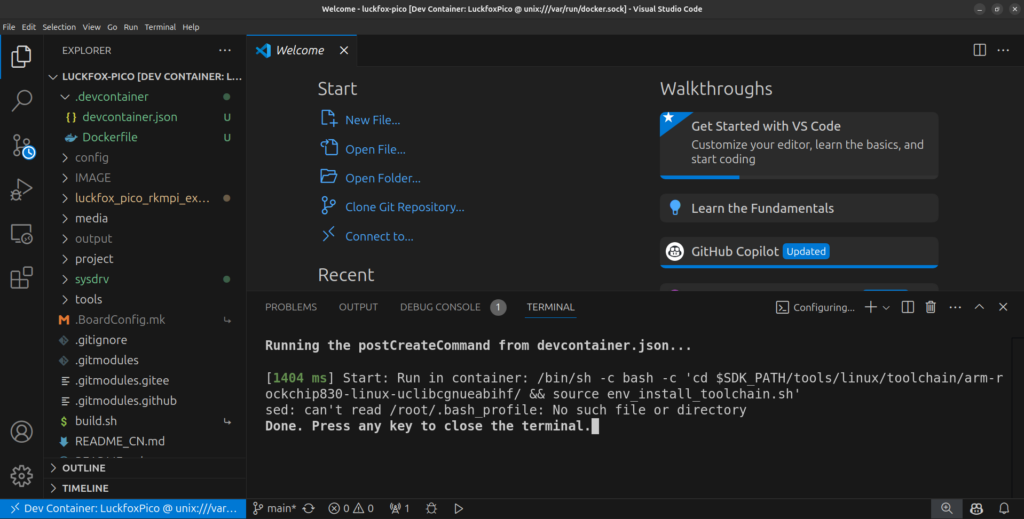Viewport: 1024px width, 519px height.
Task: Open the Source Control view icon
Action: 22,146
